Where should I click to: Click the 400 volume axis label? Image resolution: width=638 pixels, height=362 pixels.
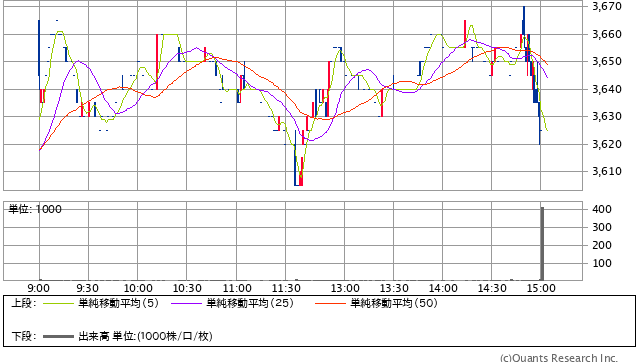[602, 209]
